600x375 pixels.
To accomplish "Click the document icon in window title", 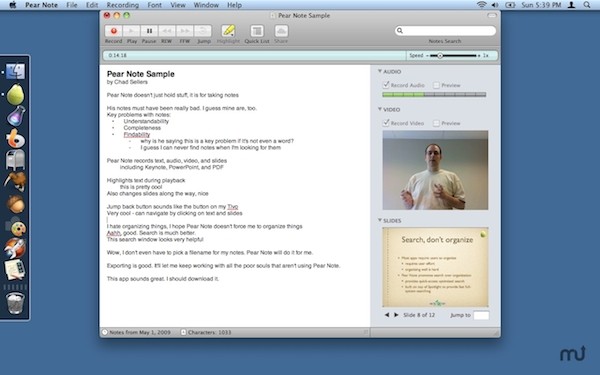I will pos(273,15).
